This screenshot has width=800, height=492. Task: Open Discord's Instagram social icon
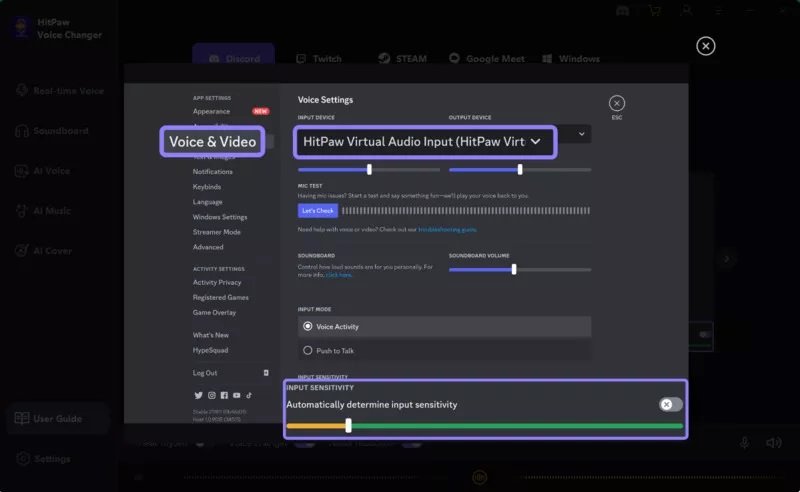tap(212, 395)
